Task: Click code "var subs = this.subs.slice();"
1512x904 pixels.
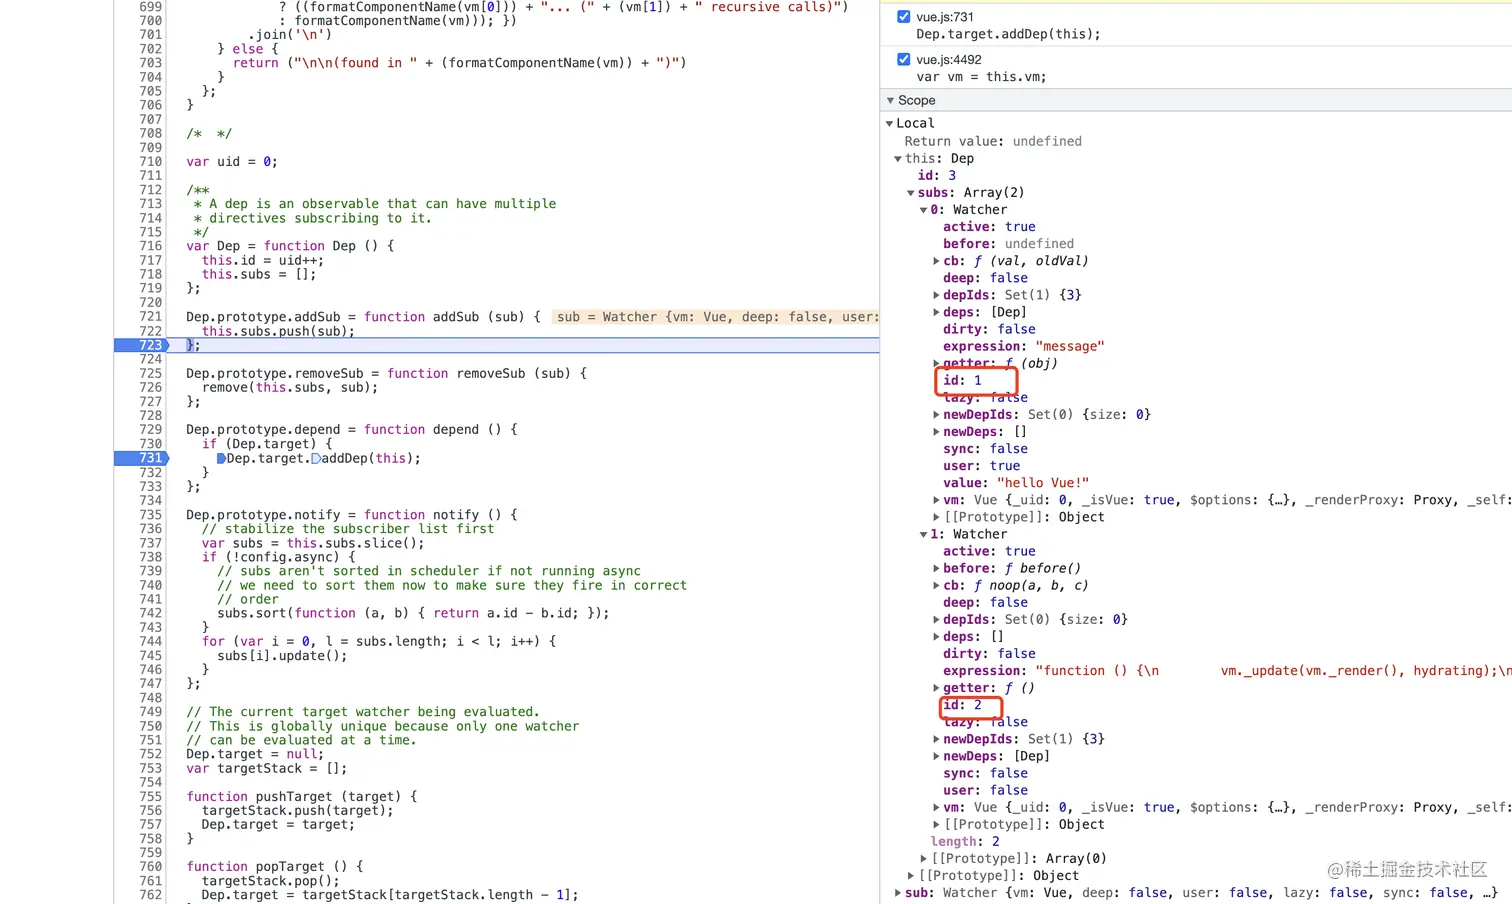Action: pyautogui.click(x=313, y=543)
